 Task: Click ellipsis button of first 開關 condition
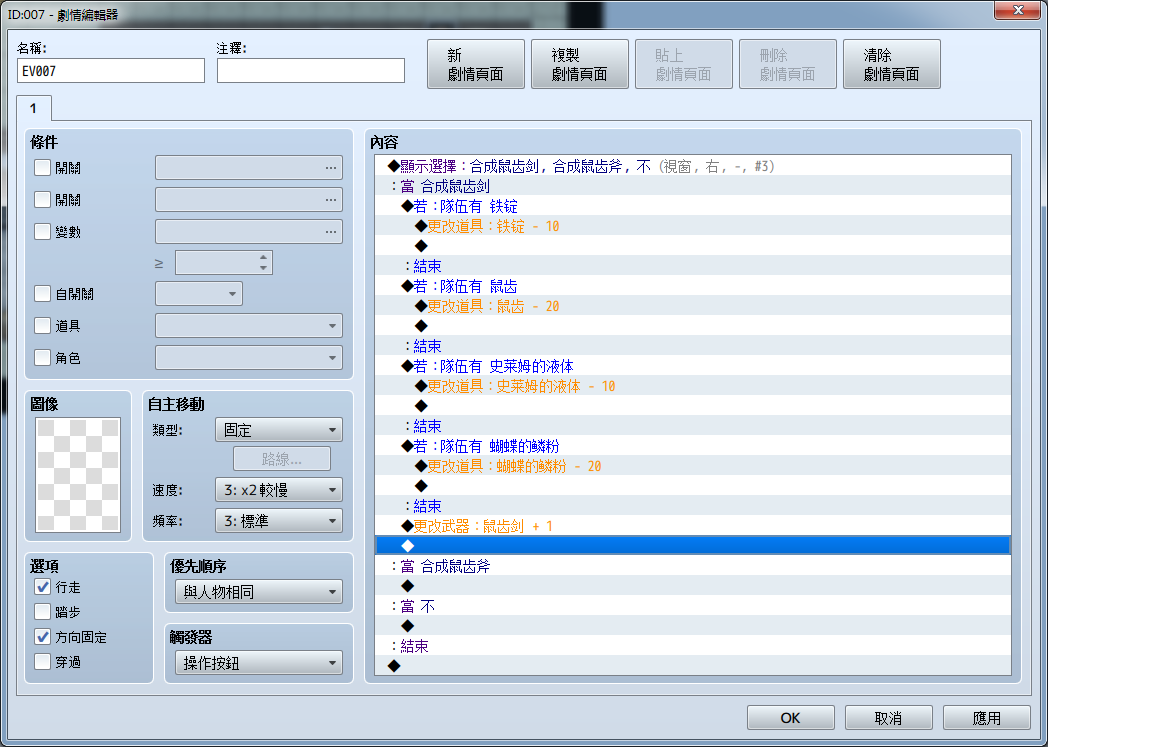click(331, 167)
